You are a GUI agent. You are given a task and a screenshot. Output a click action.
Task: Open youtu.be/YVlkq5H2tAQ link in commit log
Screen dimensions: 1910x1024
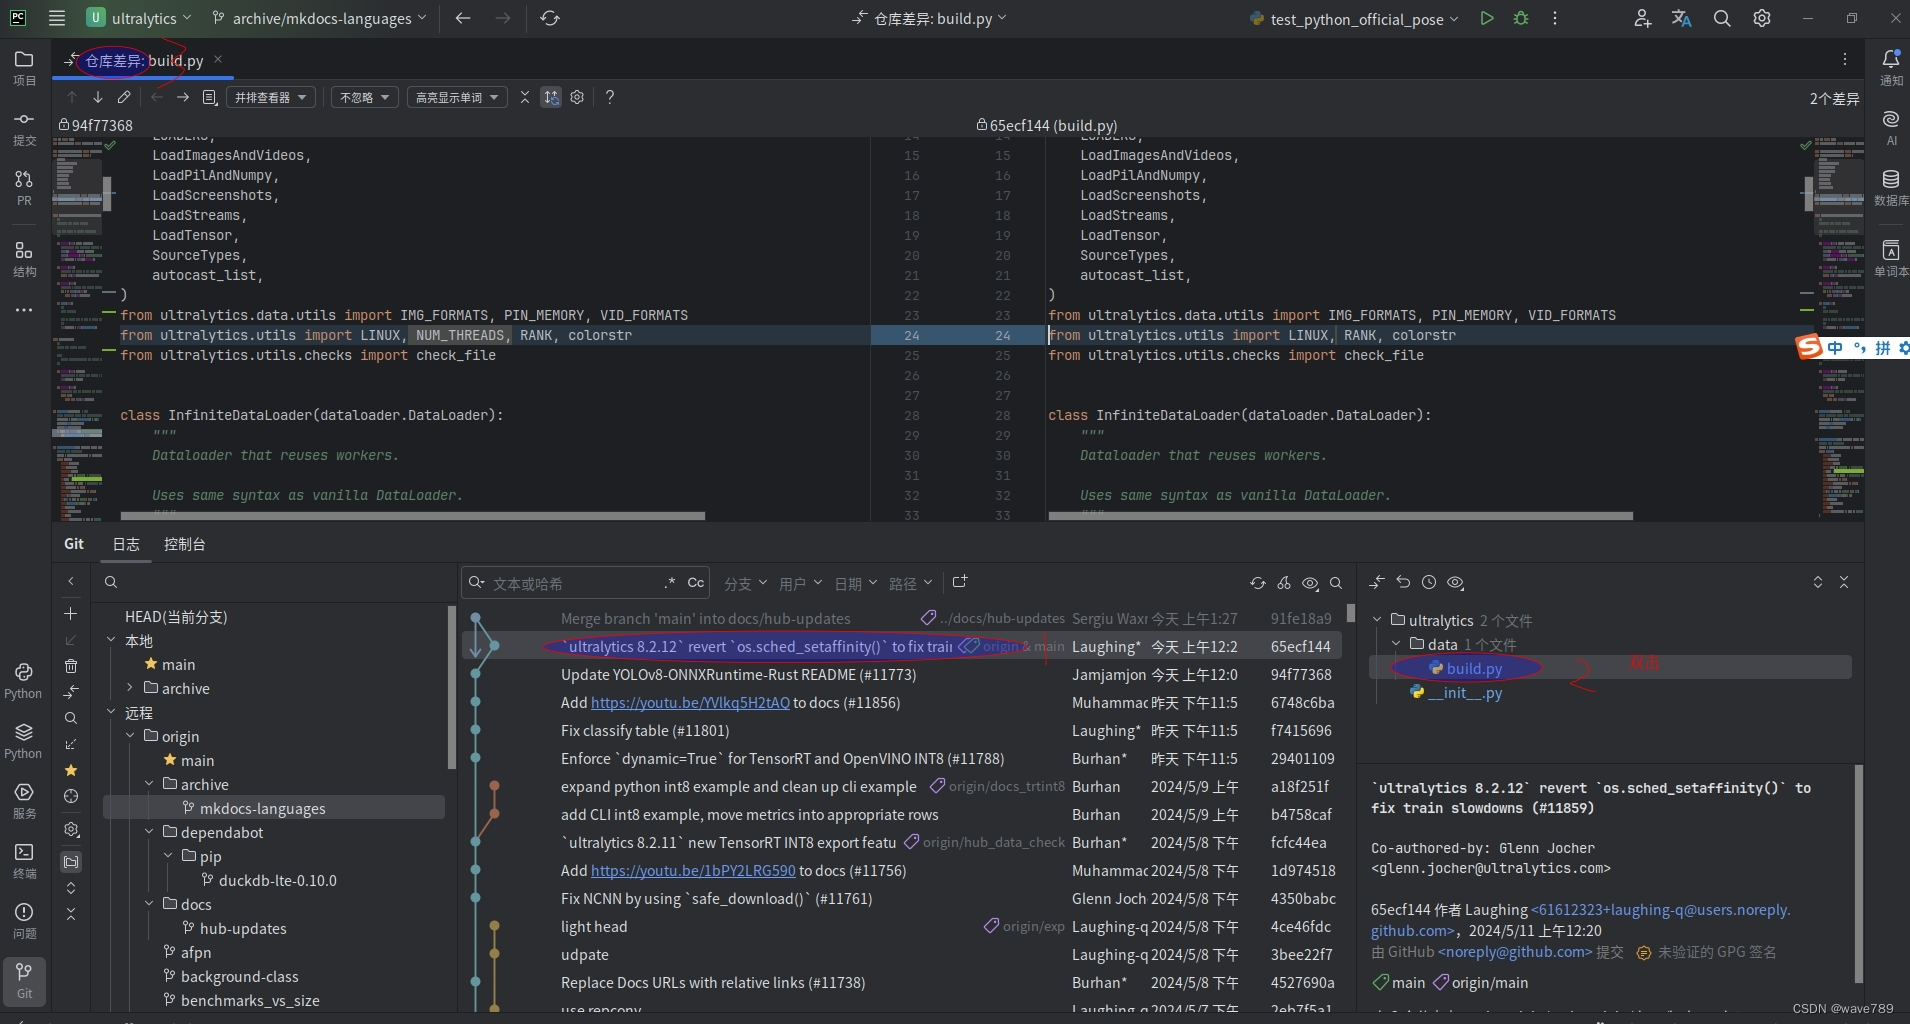pos(690,703)
